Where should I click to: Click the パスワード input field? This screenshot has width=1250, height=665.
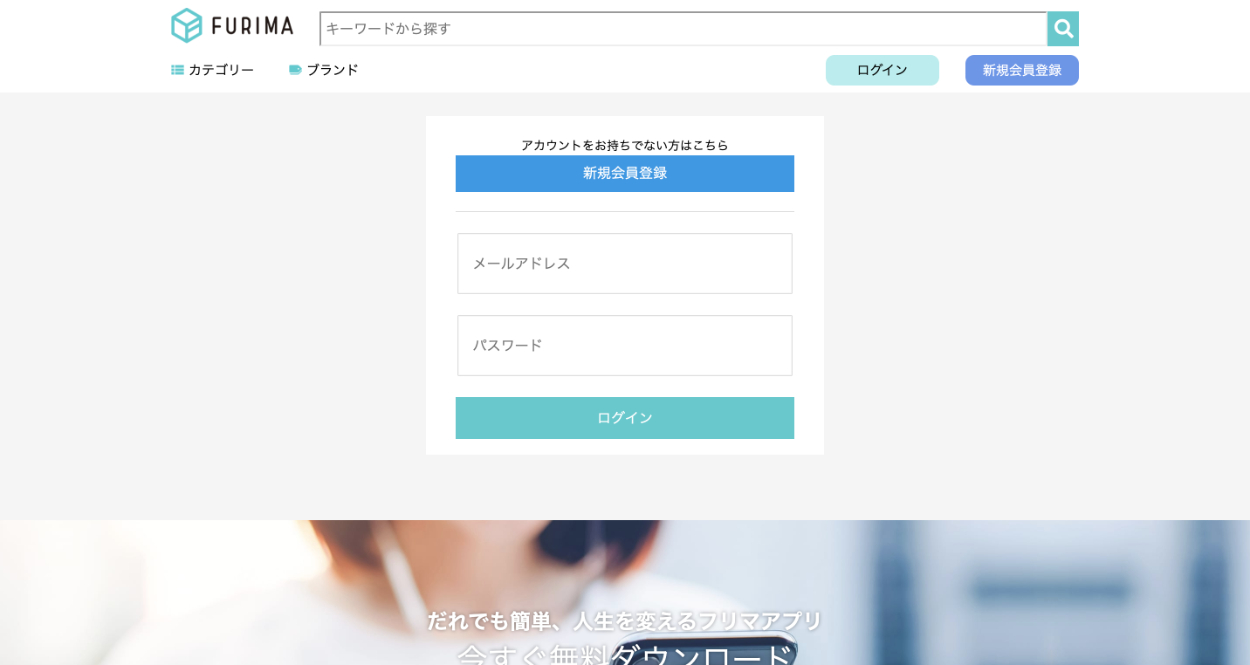point(625,346)
